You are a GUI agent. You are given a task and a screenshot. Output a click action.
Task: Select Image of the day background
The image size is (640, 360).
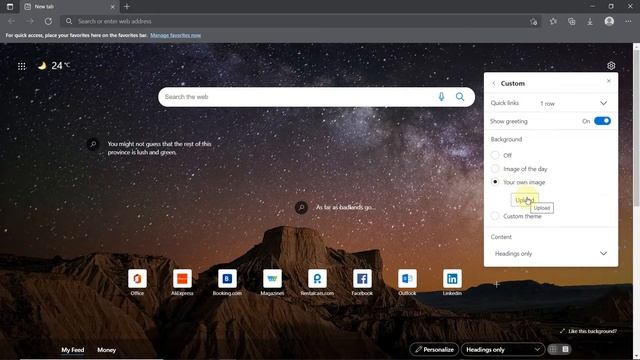coord(495,169)
